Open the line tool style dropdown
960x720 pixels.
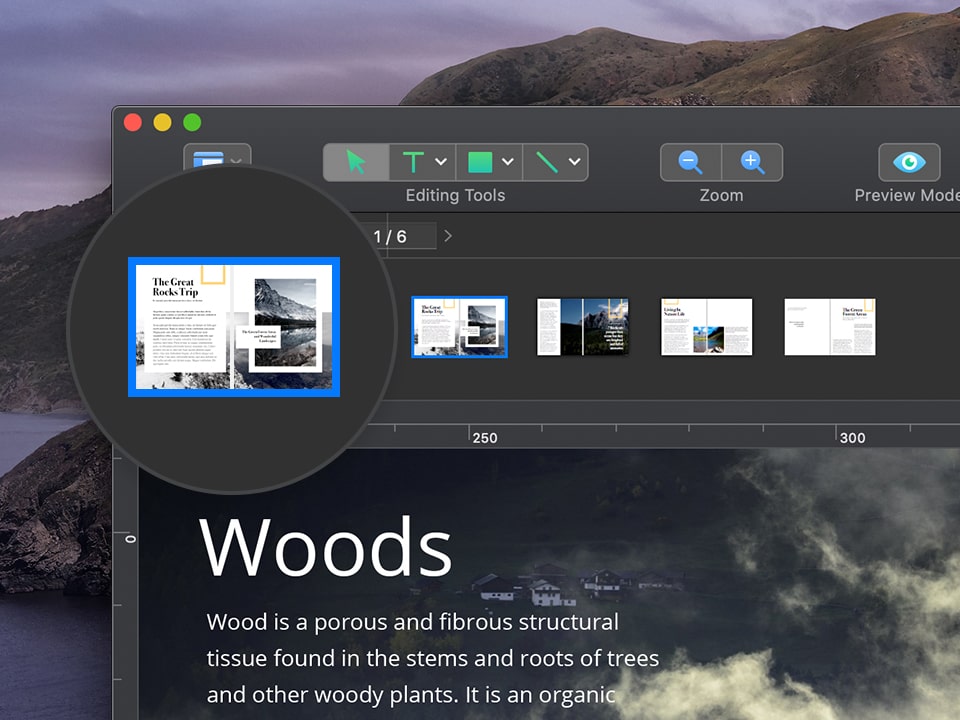[574, 162]
